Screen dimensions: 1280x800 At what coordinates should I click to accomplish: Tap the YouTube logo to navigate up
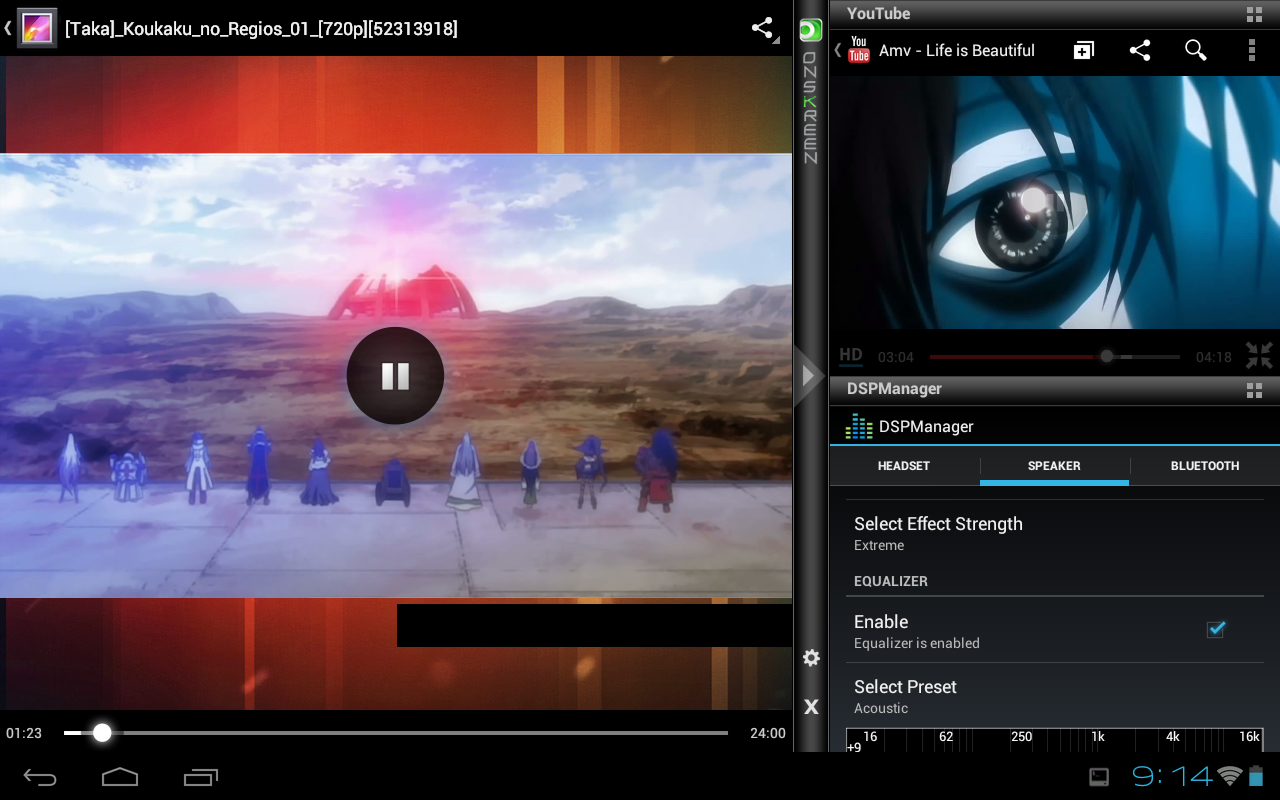pyautogui.click(x=858, y=50)
